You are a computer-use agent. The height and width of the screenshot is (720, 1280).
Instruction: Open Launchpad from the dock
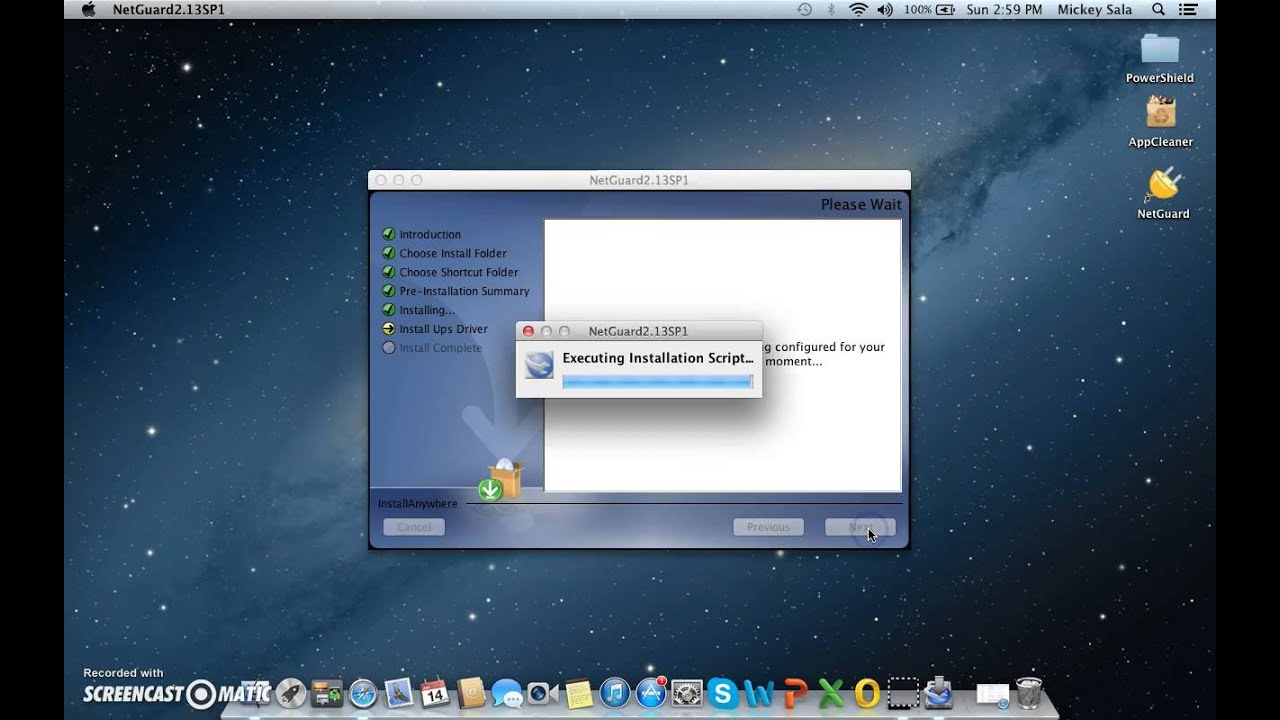[x=290, y=693]
